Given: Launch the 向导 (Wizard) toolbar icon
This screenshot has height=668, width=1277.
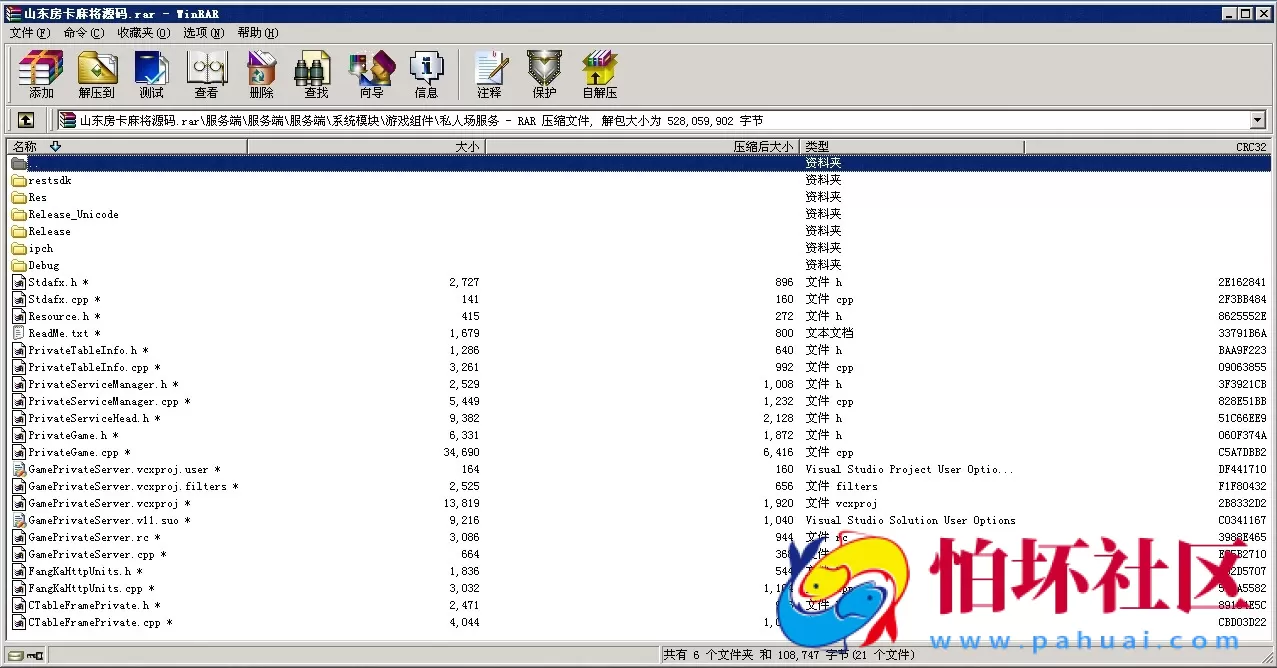Looking at the screenshot, I should coord(371,74).
